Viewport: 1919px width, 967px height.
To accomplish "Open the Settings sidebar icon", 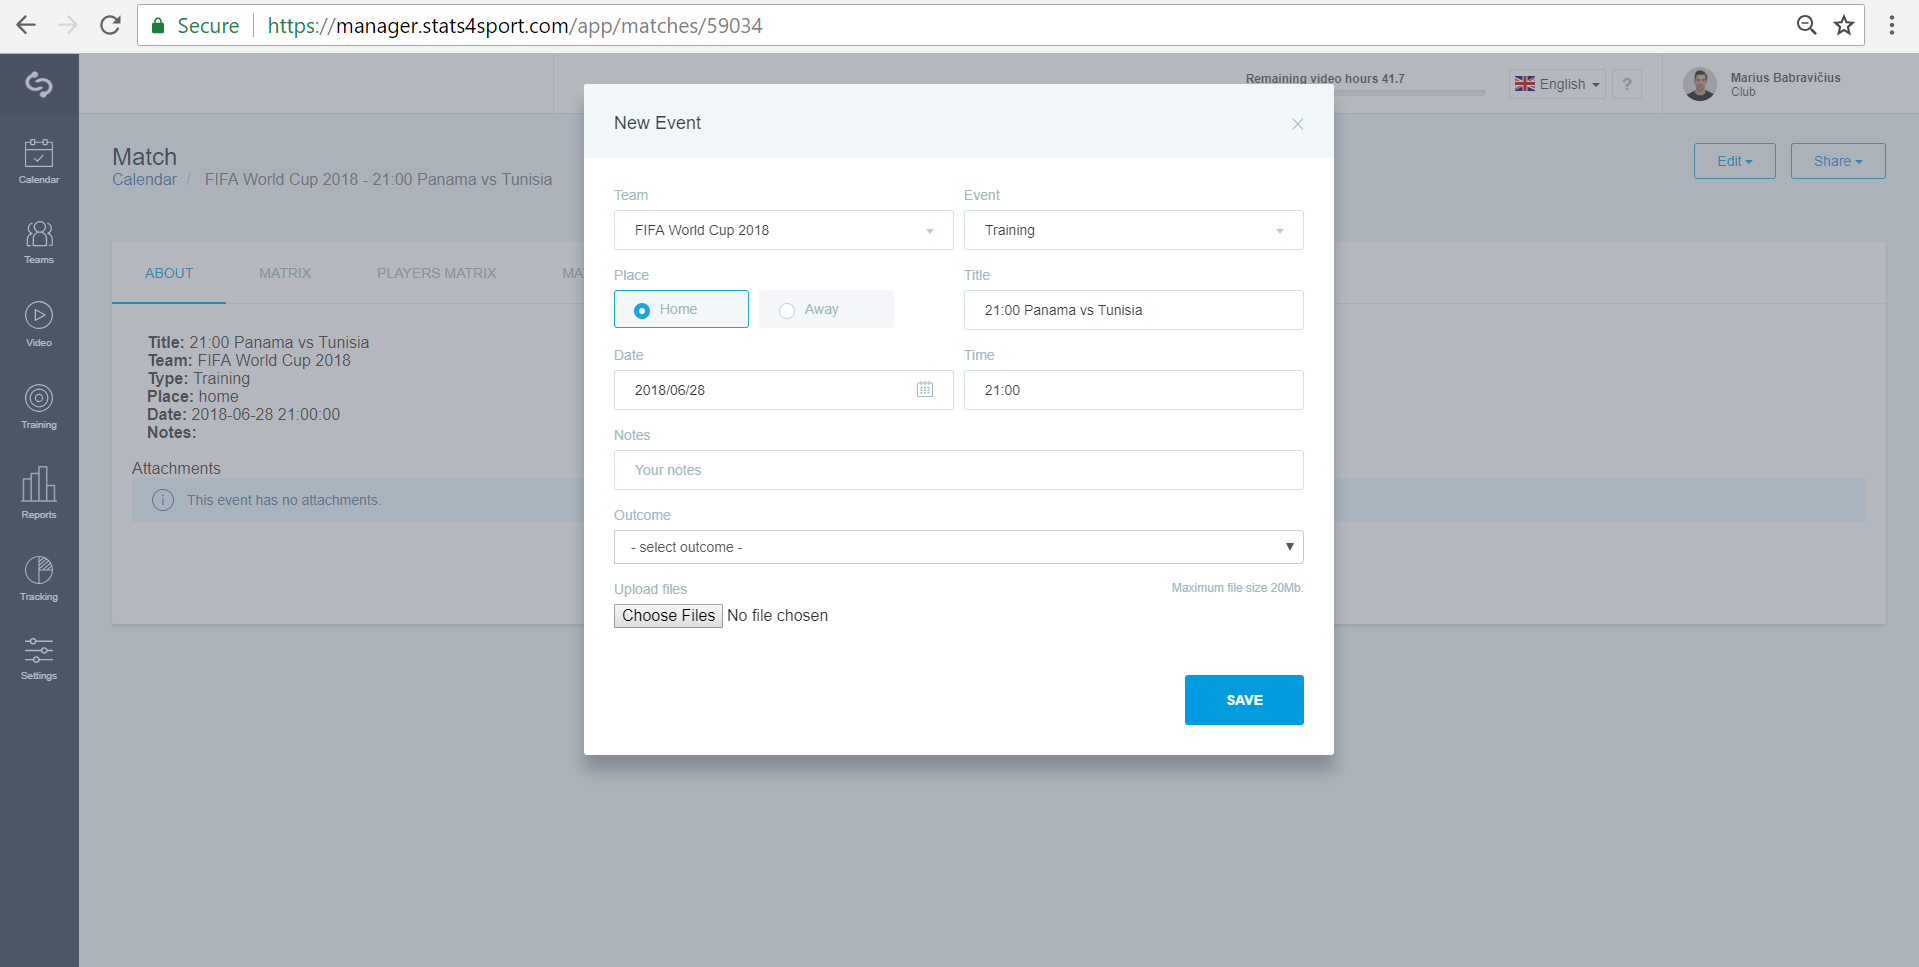I will (39, 659).
